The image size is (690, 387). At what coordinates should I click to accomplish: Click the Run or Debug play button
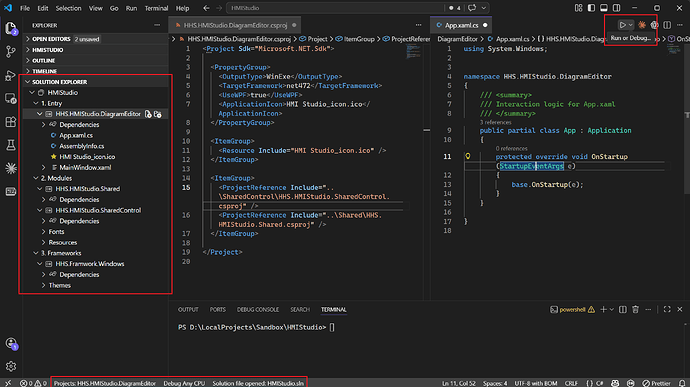pos(622,25)
